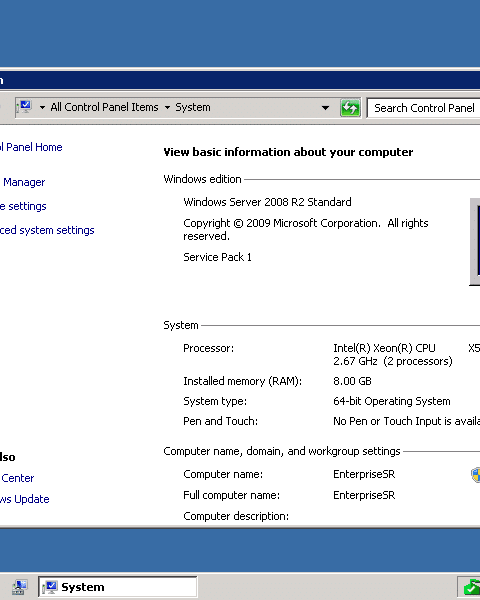Open Remote settings link in sidebar

pos(23,206)
